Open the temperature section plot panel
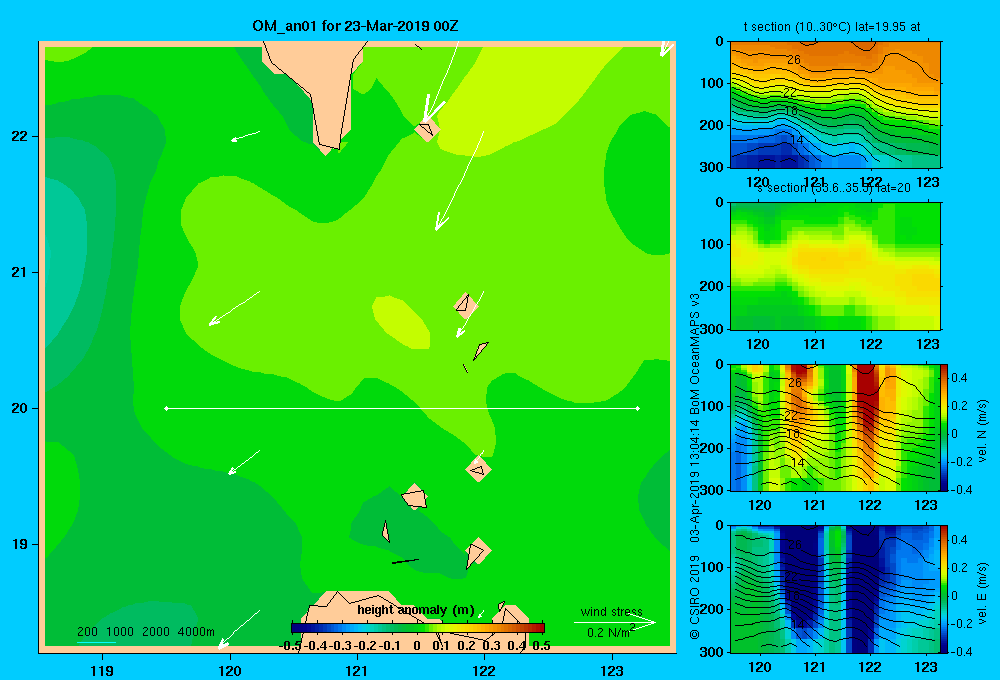The height and width of the screenshot is (680, 1000). pyautogui.click(x=835, y=105)
